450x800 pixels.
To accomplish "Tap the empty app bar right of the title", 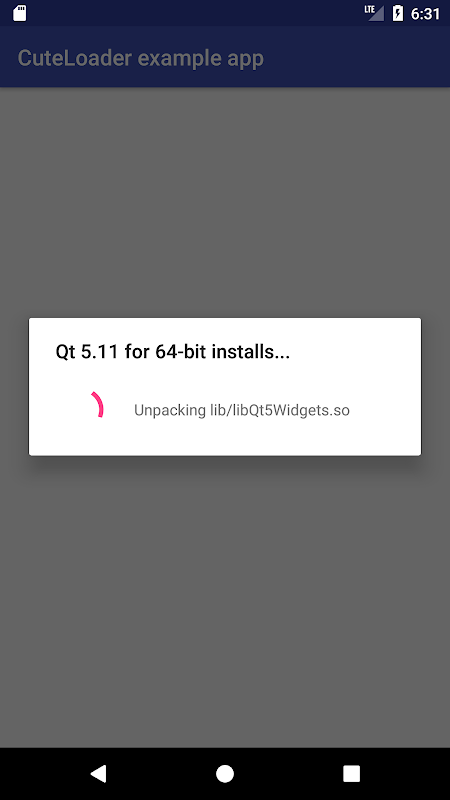I will (x=357, y=57).
